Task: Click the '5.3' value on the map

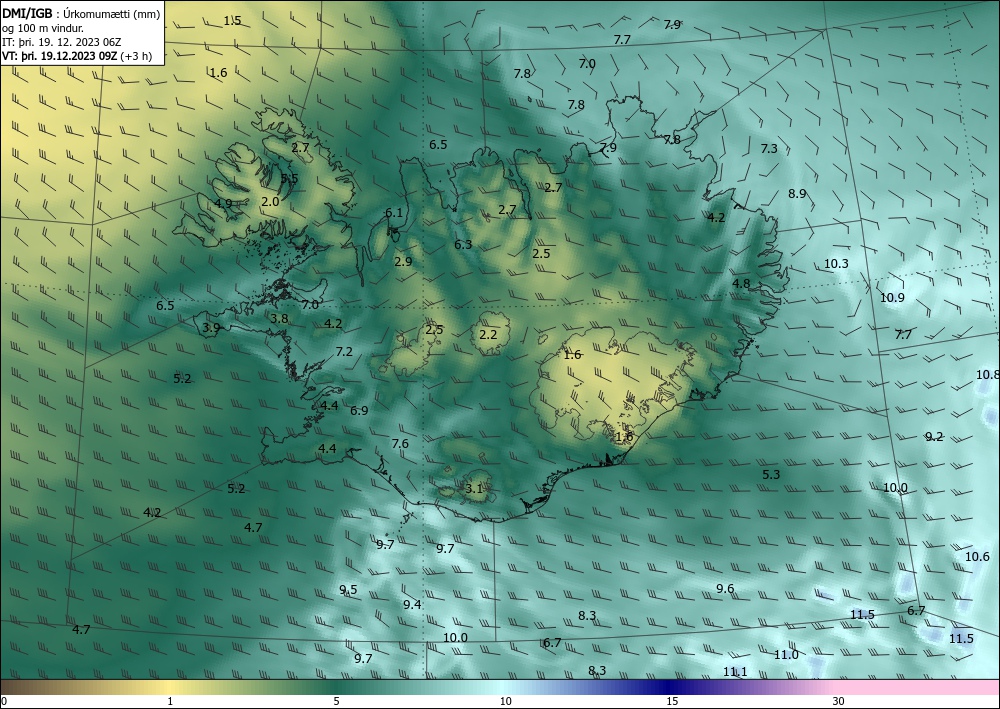Action: tap(771, 474)
